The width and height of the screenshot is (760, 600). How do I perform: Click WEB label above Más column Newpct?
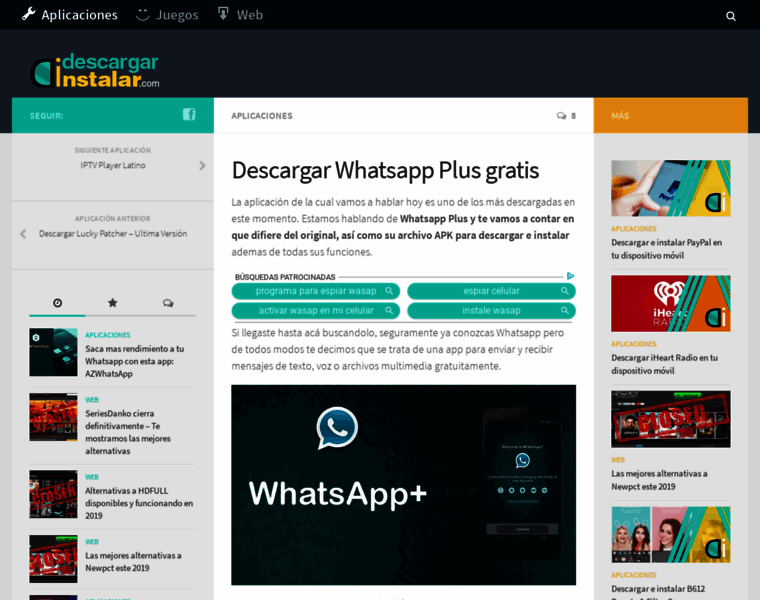tap(618, 460)
